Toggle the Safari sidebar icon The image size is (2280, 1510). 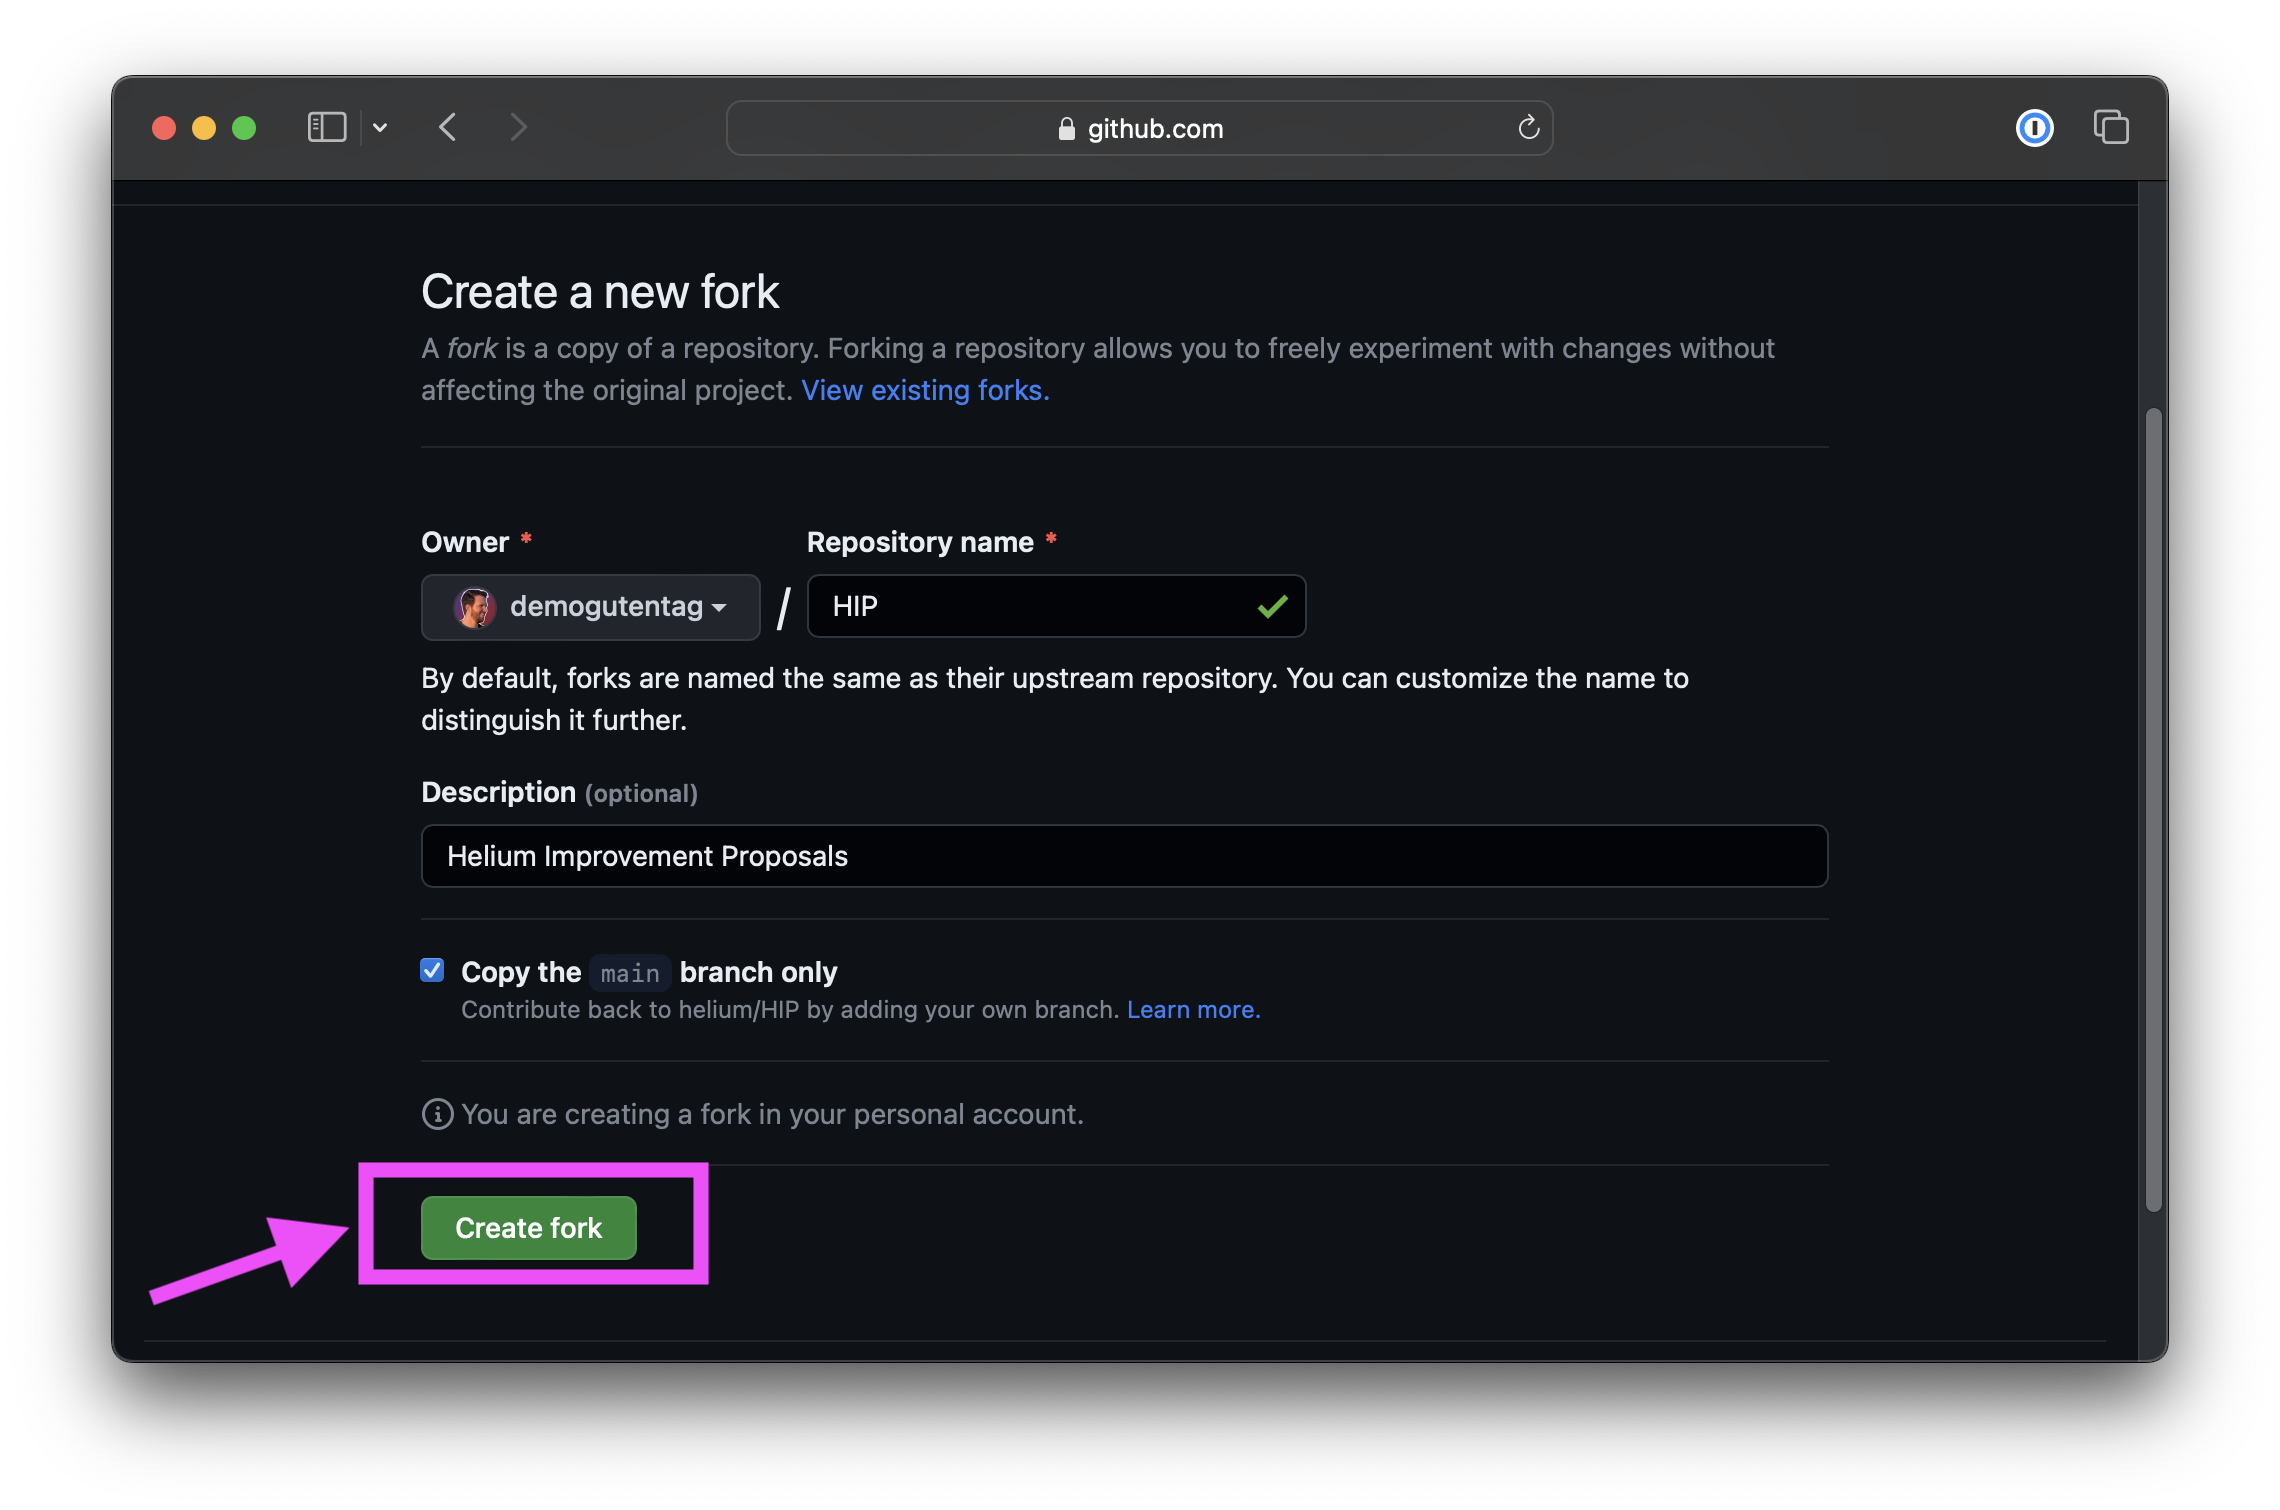coord(327,128)
